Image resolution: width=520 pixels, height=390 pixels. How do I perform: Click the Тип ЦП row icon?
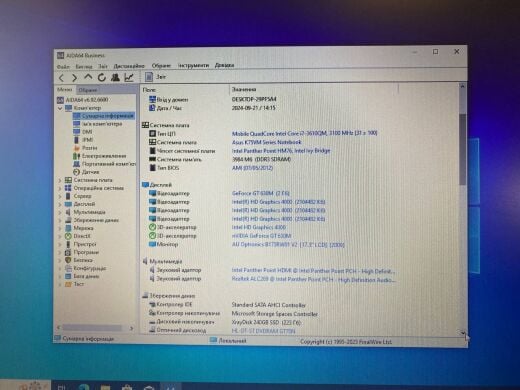tap(152, 134)
